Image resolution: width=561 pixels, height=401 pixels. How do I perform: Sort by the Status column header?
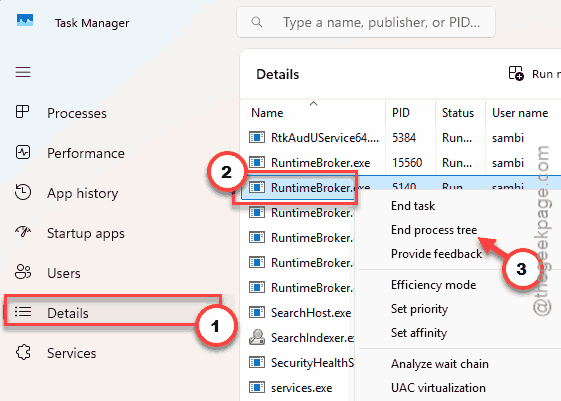pos(458,113)
